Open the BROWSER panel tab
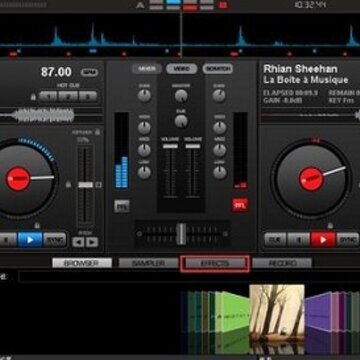This screenshot has width=360, height=360. (82, 263)
